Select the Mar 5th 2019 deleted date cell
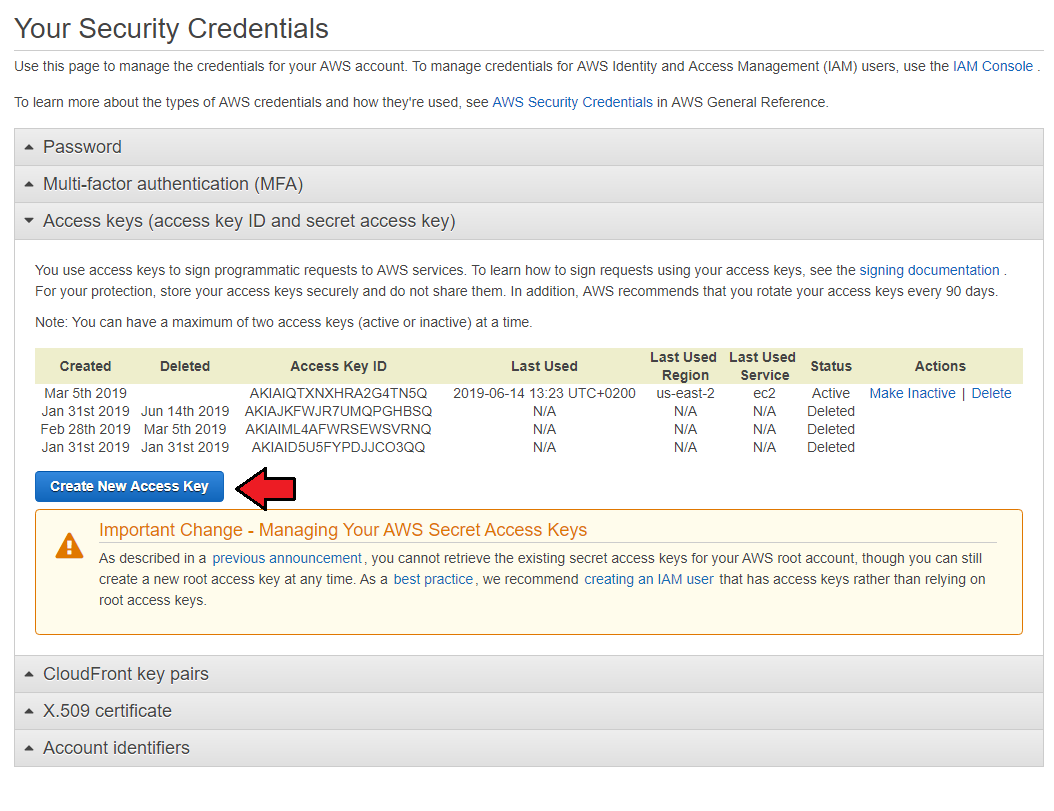Image resolution: width=1054 pixels, height=811 pixels. 185,429
